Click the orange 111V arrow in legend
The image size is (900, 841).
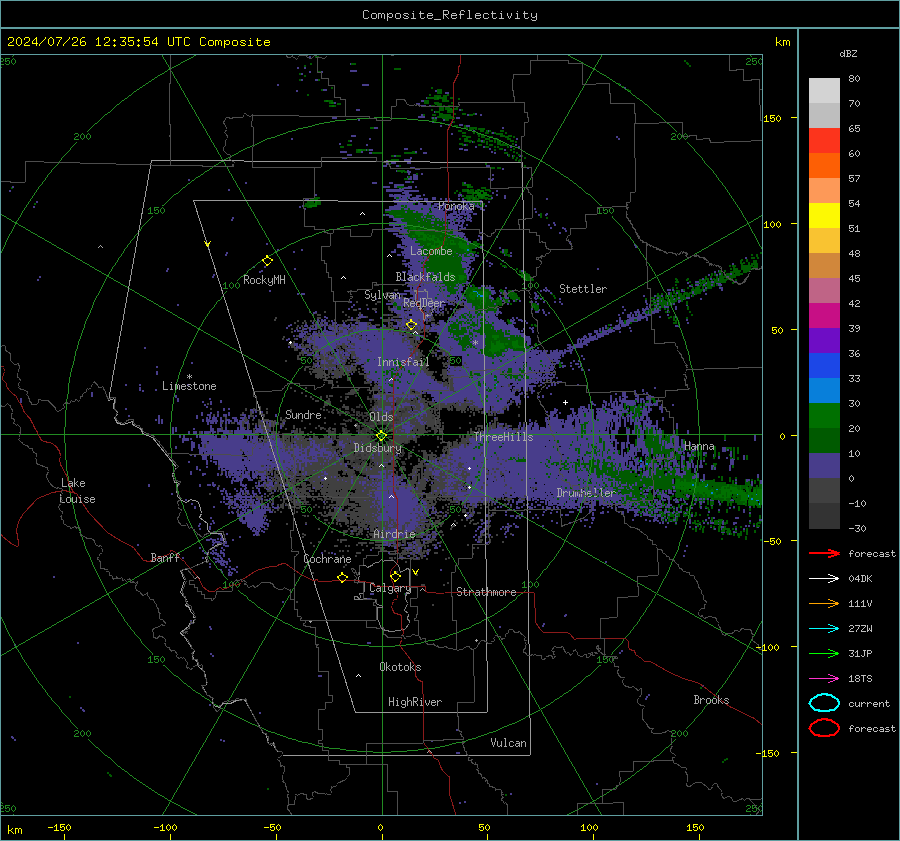(x=824, y=603)
